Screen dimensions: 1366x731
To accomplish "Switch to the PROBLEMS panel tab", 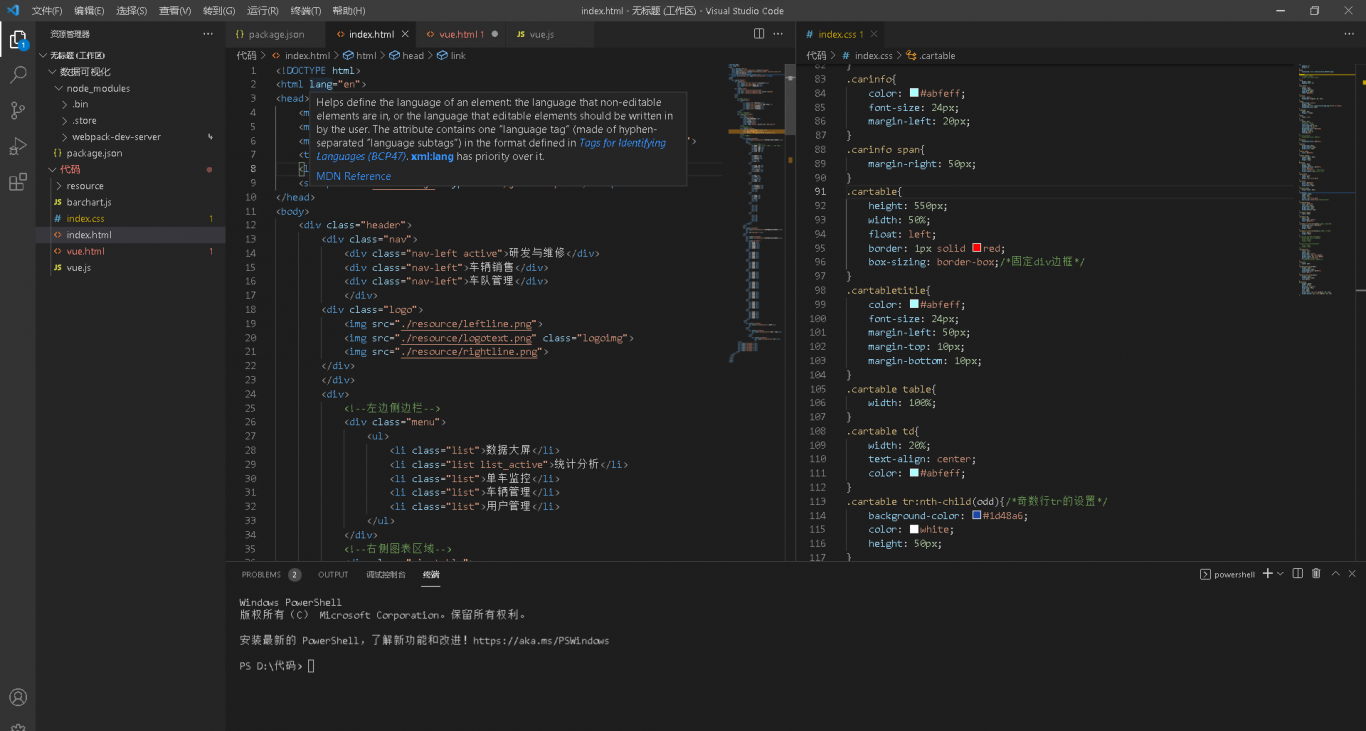I will (x=261, y=574).
